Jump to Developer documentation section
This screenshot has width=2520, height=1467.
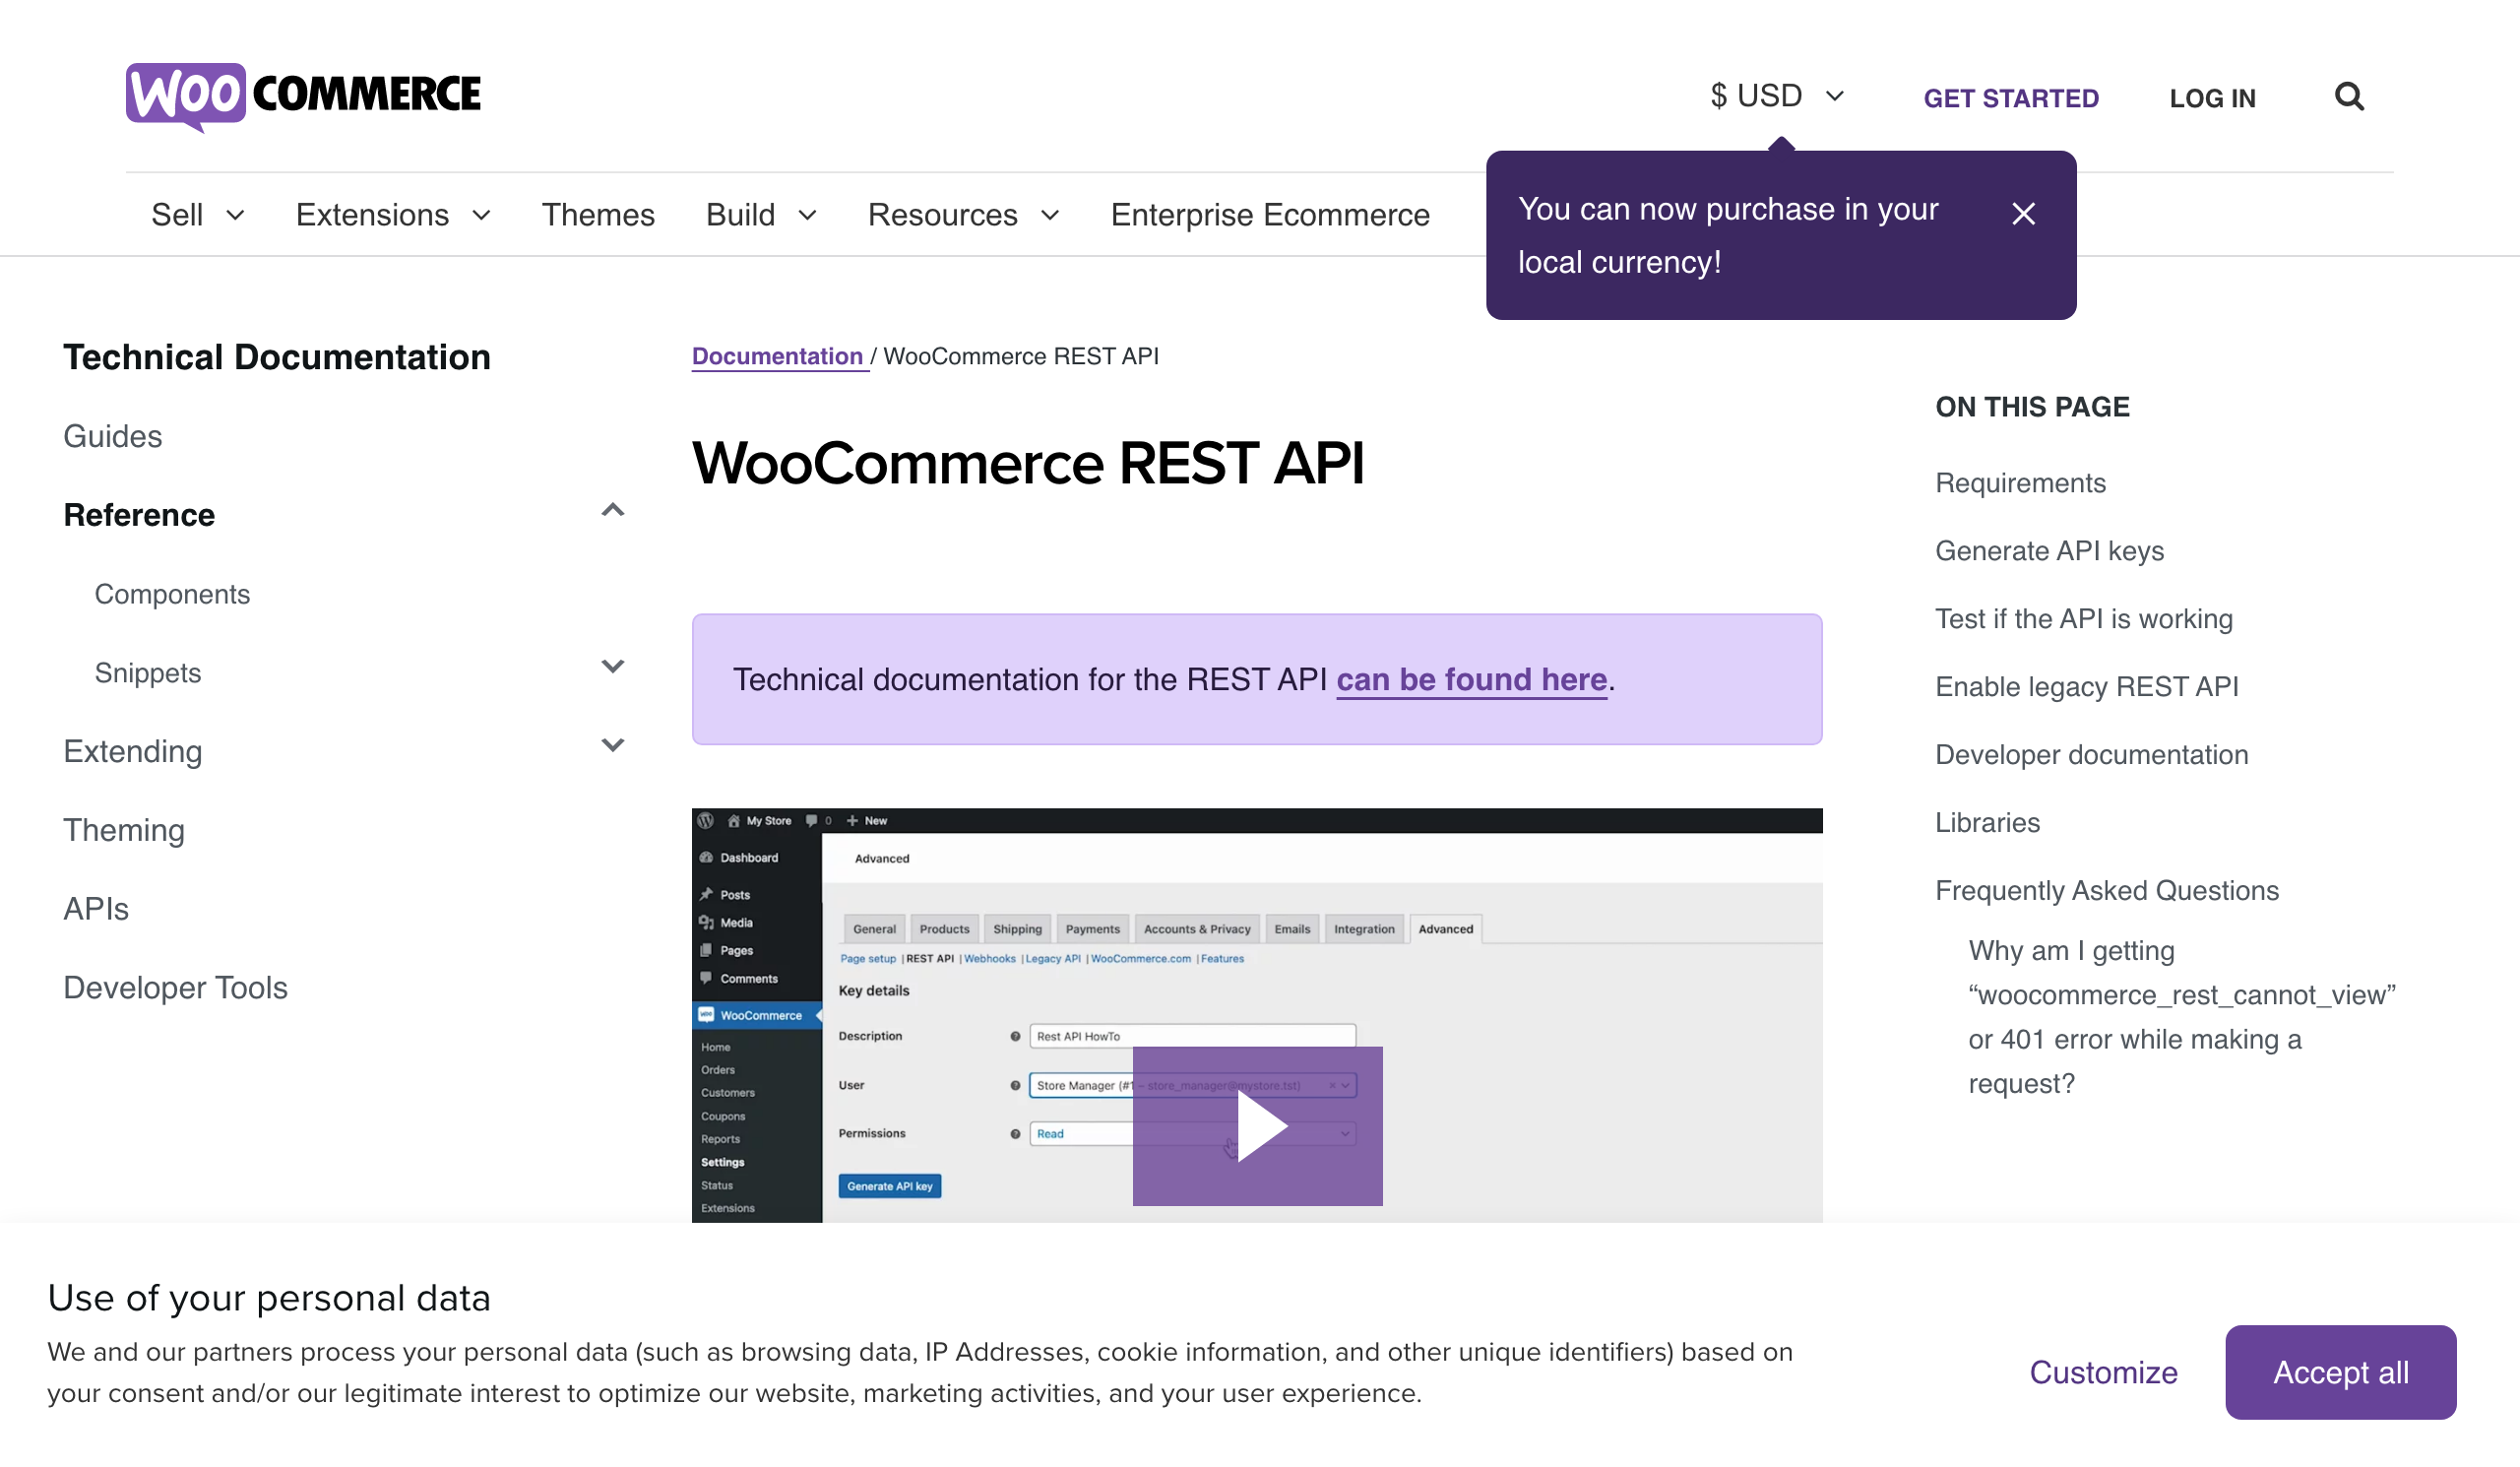[2092, 755]
